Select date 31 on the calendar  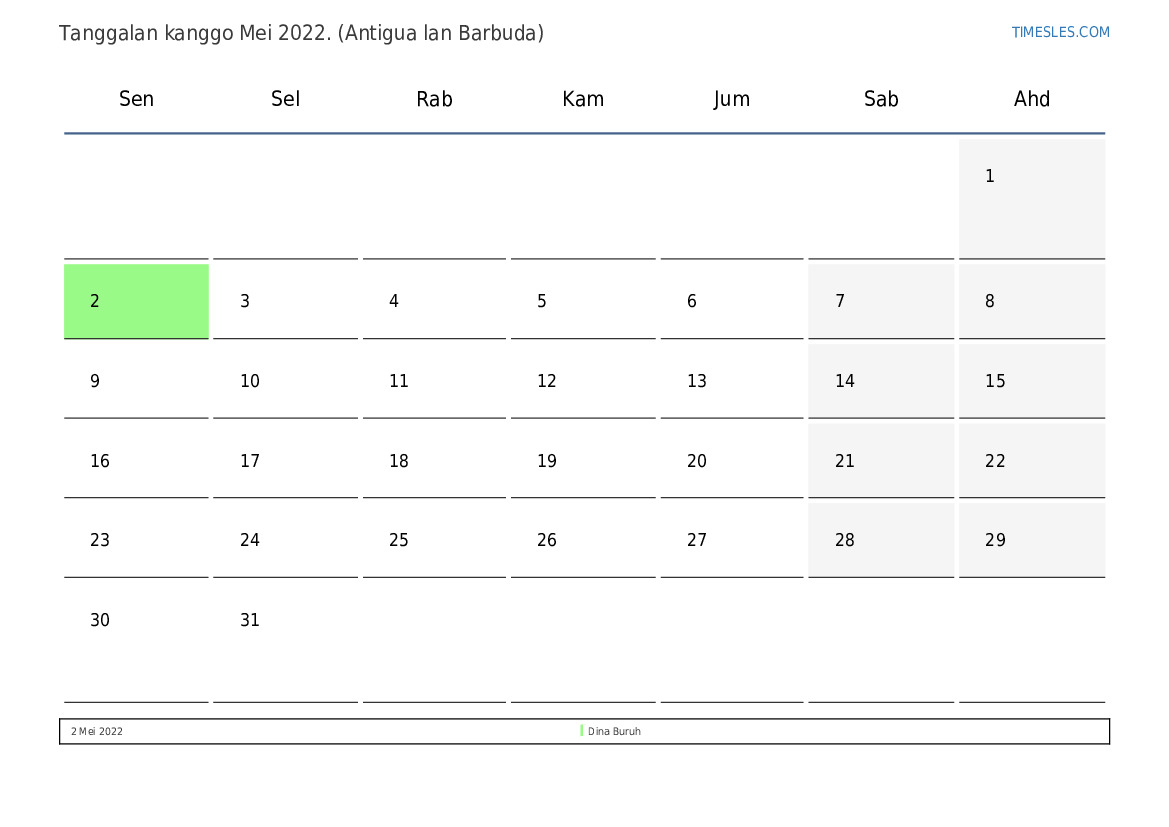285,620
